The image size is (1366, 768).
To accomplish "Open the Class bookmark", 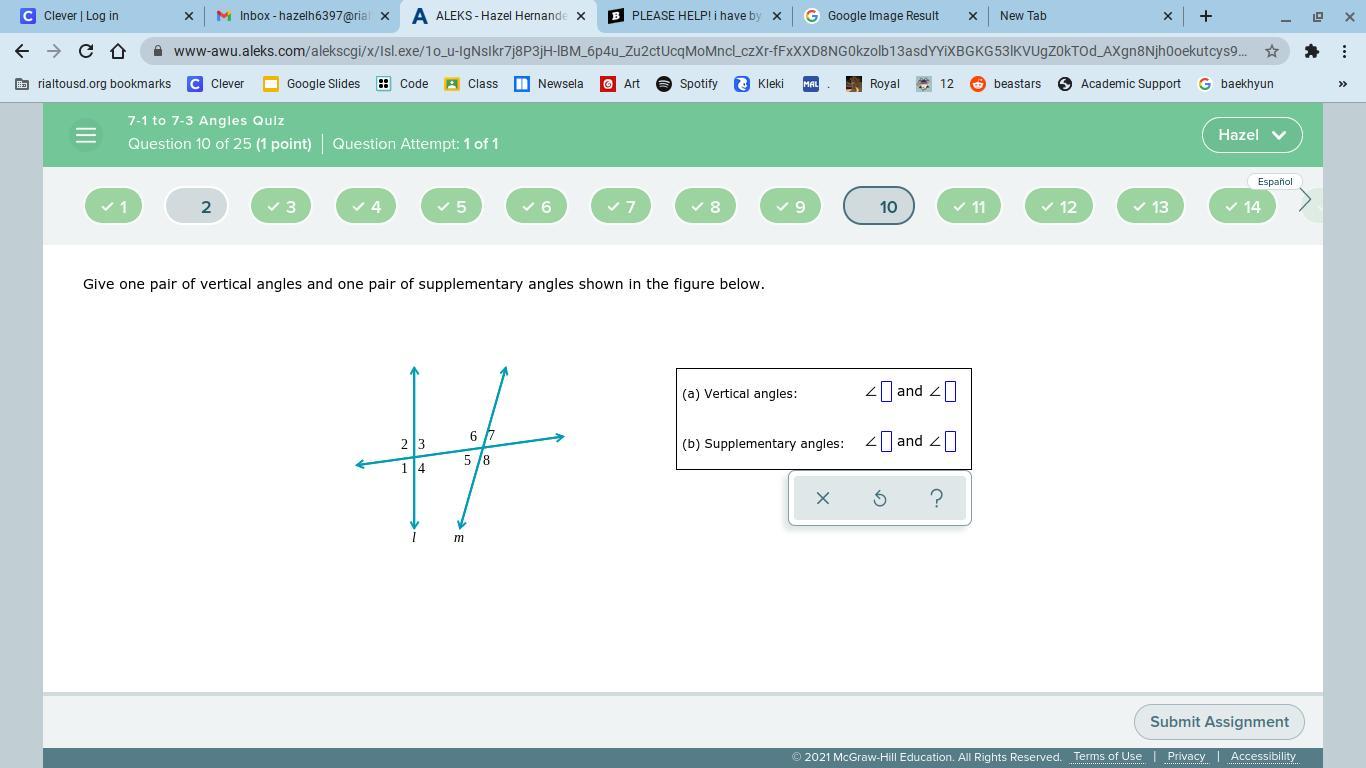I will coord(471,84).
